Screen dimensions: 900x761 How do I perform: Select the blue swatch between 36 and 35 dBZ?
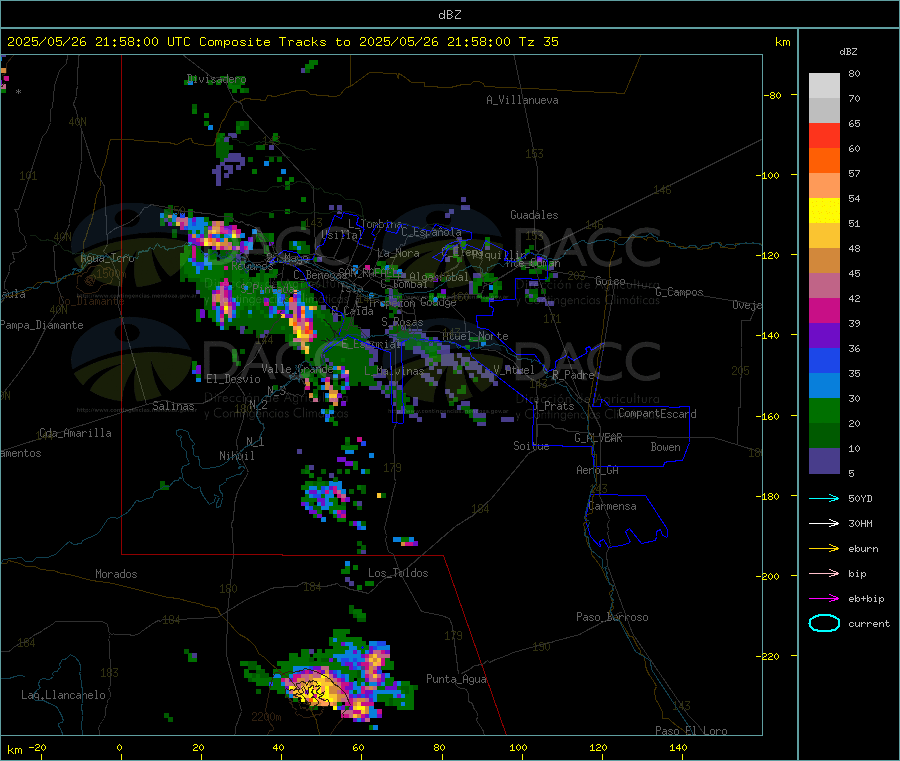point(824,360)
